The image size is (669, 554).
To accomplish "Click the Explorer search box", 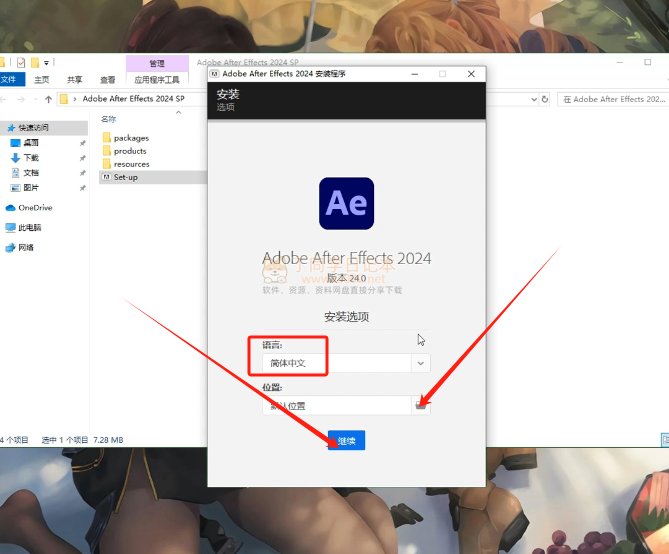I will [x=613, y=99].
